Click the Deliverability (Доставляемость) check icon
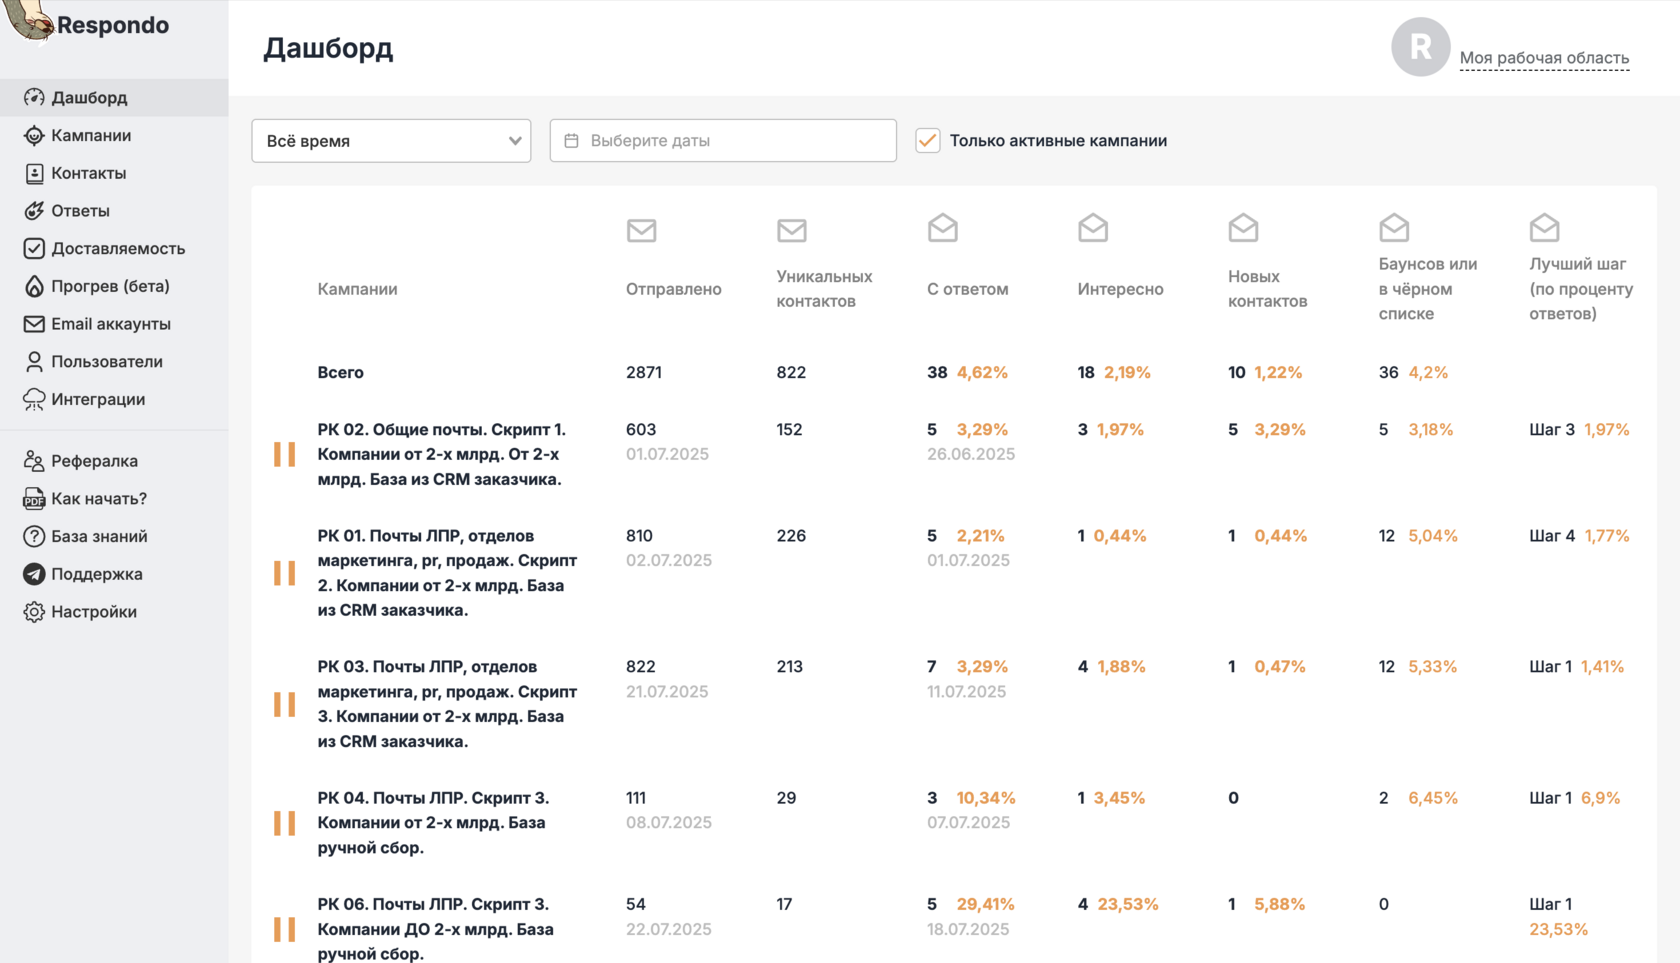Image resolution: width=1680 pixels, height=963 pixels. [34, 248]
